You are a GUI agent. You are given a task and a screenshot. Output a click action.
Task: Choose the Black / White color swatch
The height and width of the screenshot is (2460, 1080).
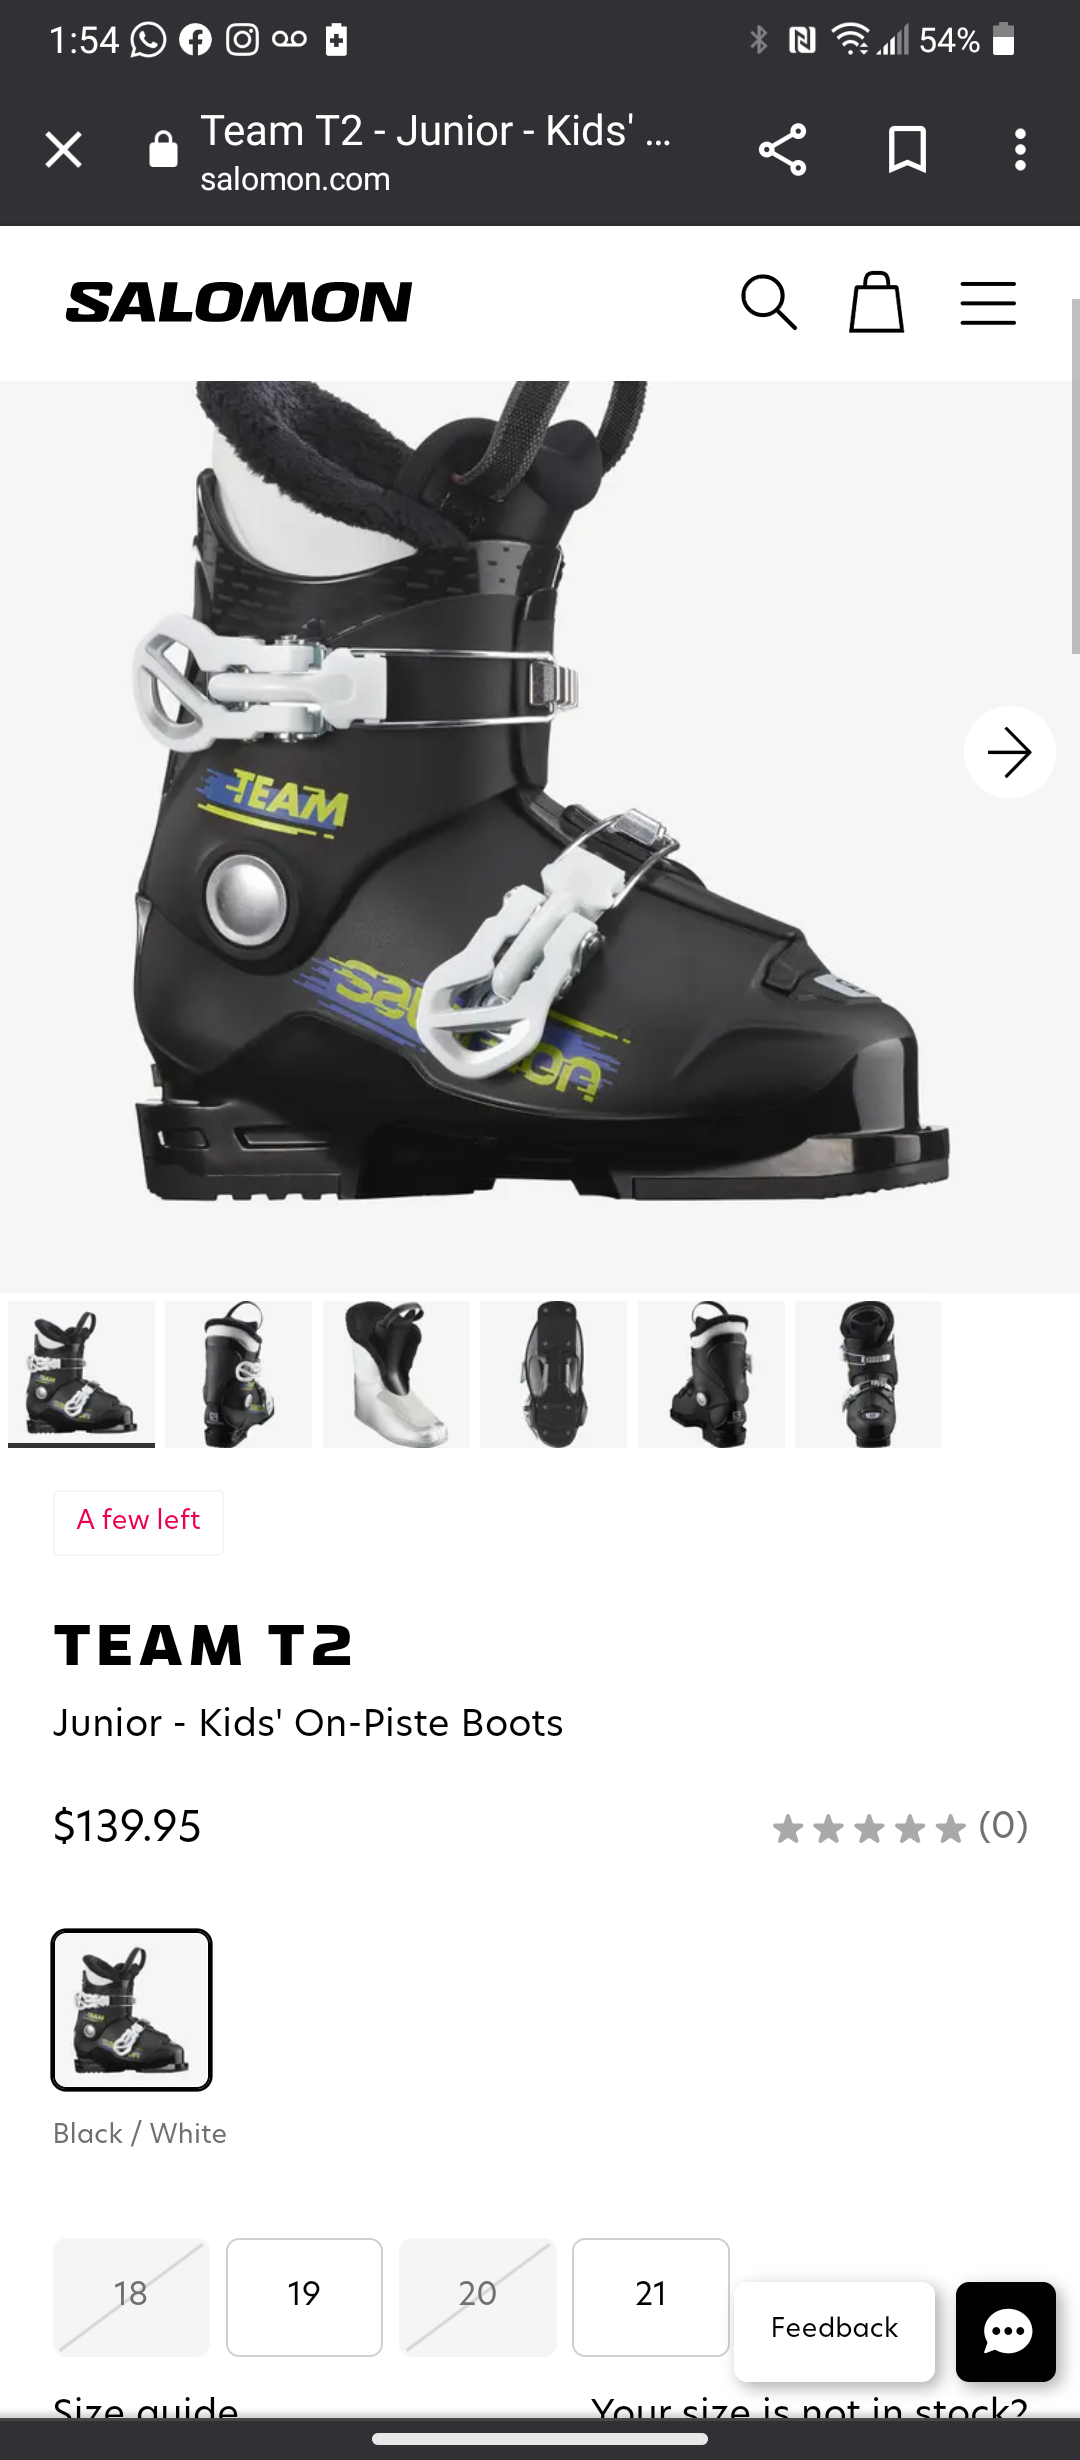click(x=132, y=2010)
